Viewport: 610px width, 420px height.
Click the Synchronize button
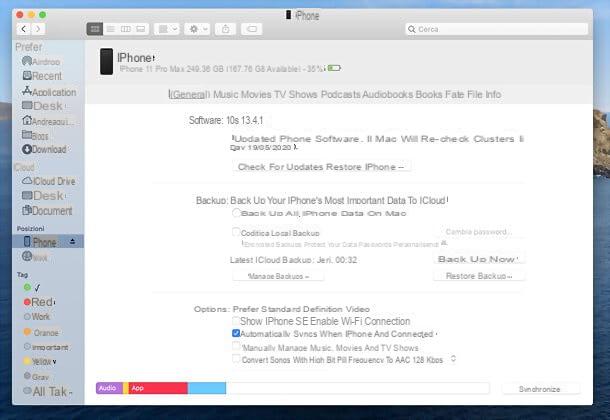pyautogui.click(x=540, y=389)
